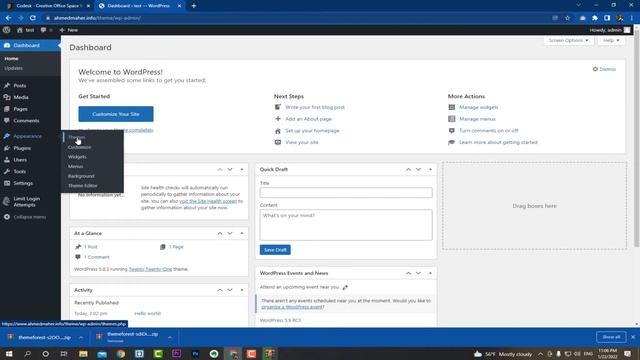Click the New content plus button
This screenshot has width=640, height=360.
pyautogui.click(x=69, y=30)
